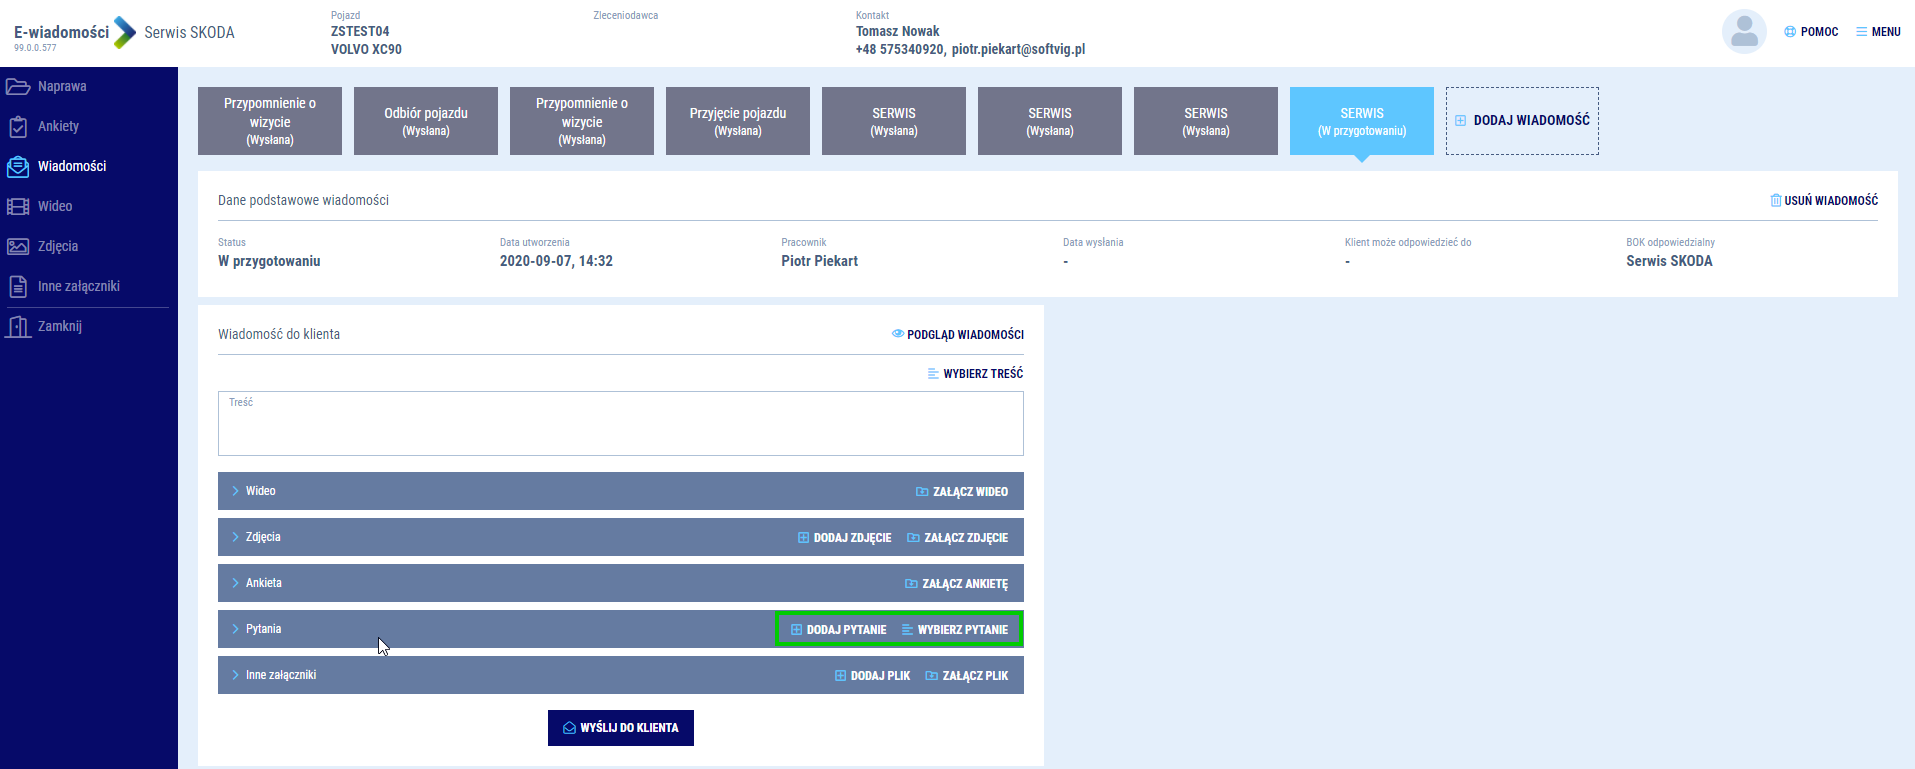Click the Inne załączniki document icon
The height and width of the screenshot is (769, 1915).
(18, 287)
